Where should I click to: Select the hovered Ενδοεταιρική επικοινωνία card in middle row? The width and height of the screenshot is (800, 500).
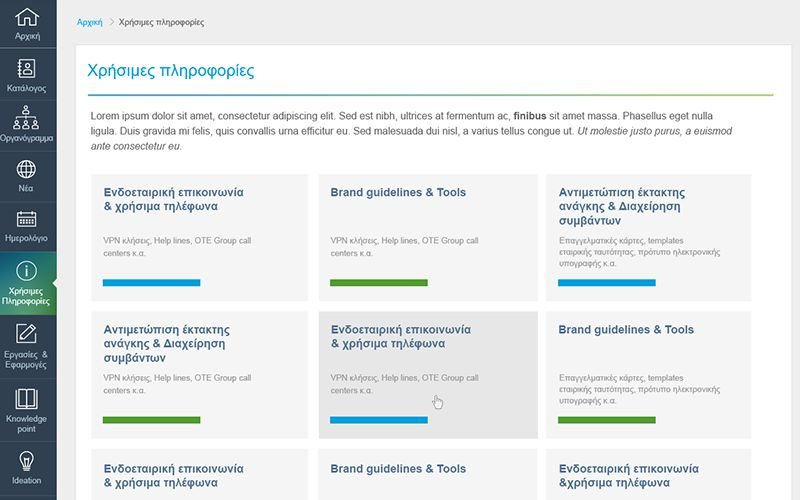(427, 374)
